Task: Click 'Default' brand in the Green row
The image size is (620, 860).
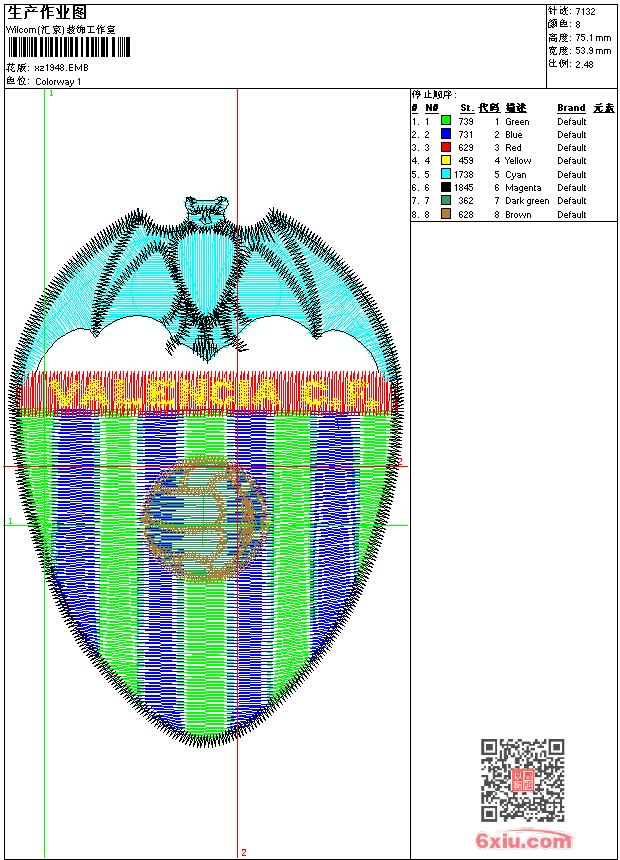Action: pyautogui.click(x=572, y=121)
